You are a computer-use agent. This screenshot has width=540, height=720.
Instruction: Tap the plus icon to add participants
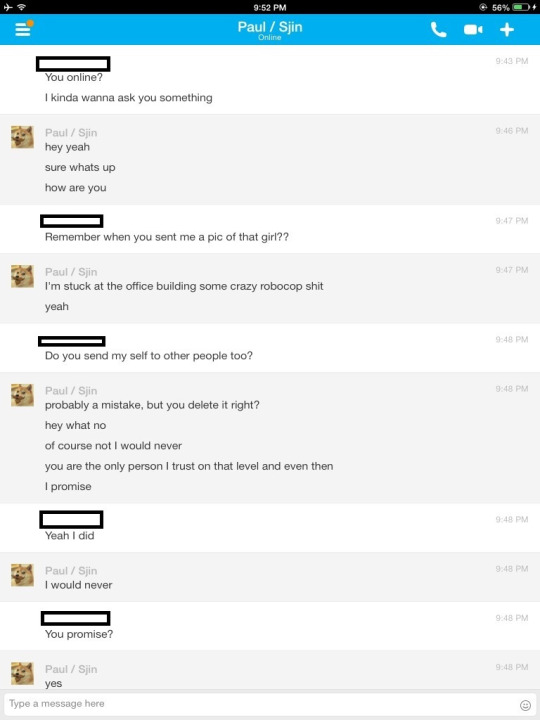tap(506, 30)
